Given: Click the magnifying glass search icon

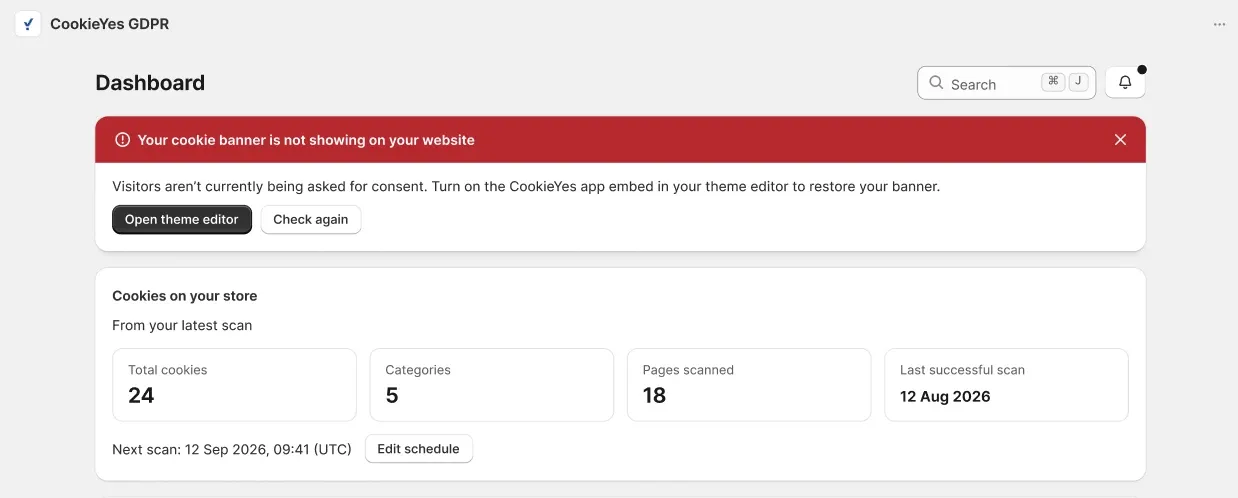Looking at the screenshot, I should (x=936, y=83).
